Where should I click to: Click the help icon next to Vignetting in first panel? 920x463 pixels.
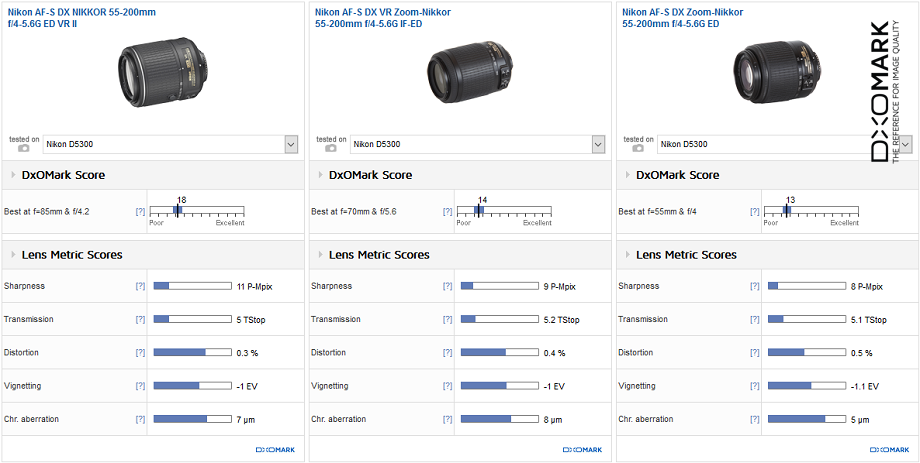pos(140,386)
